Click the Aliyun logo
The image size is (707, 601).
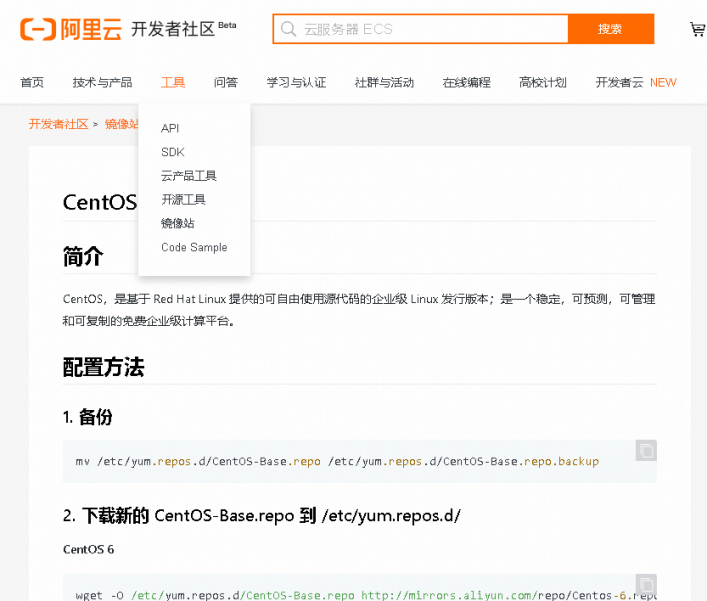coord(71,29)
